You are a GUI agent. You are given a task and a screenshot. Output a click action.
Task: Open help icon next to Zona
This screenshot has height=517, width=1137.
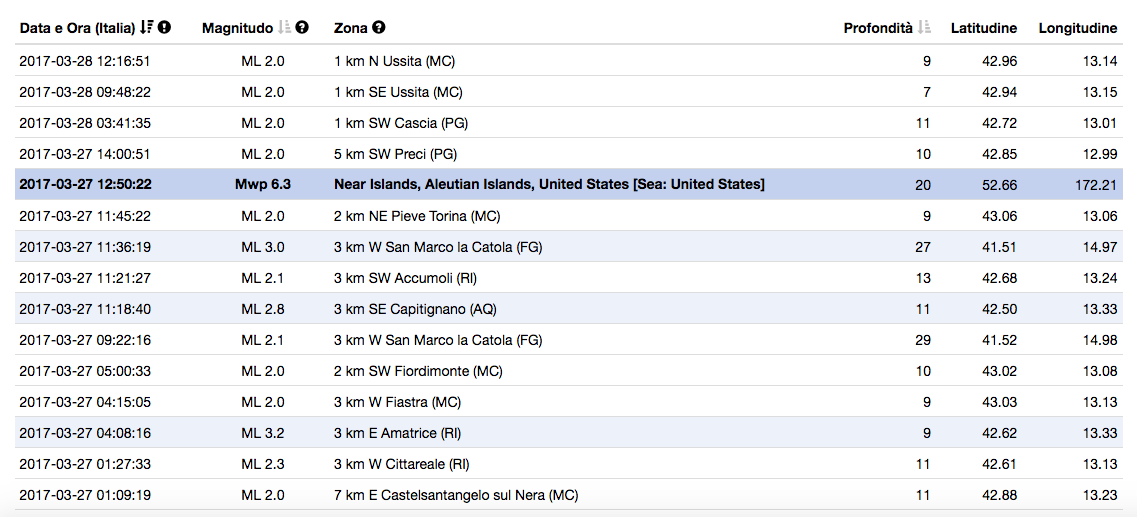(379, 28)
